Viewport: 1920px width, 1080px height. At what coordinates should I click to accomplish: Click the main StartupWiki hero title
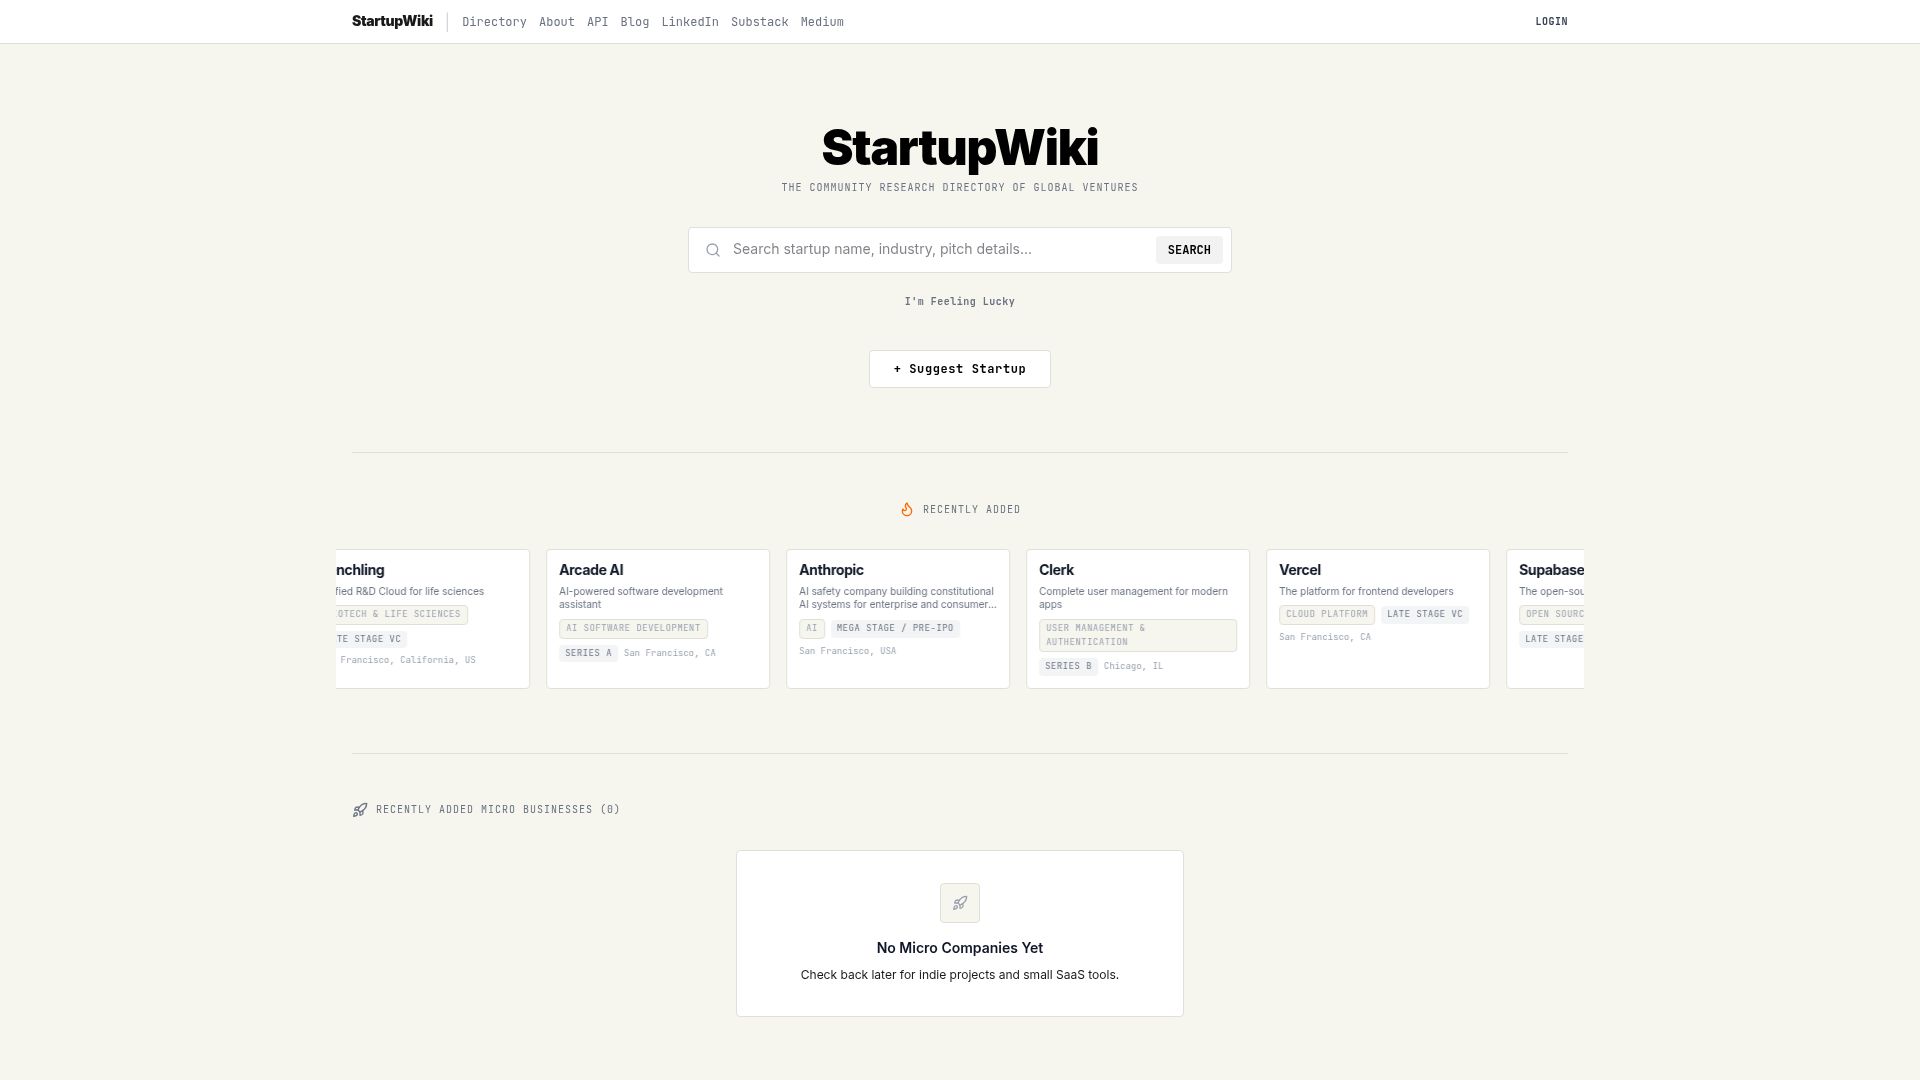(960, 148)
